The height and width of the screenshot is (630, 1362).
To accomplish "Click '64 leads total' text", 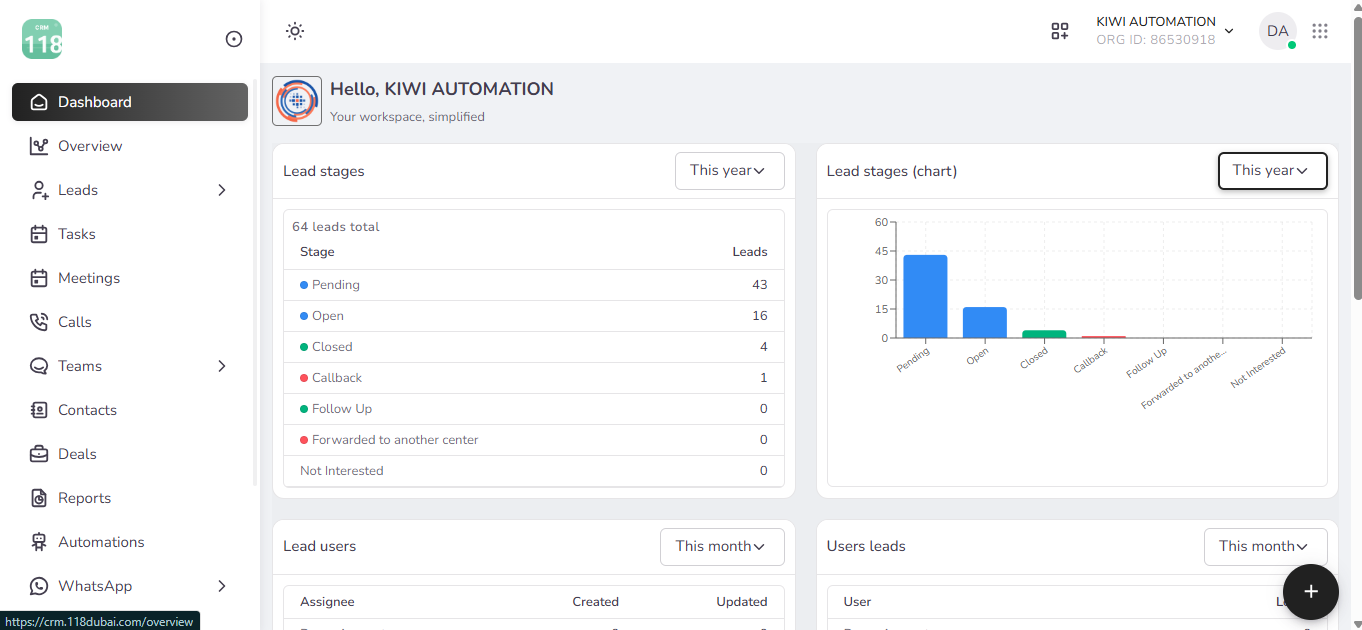I will pos(336,227).
